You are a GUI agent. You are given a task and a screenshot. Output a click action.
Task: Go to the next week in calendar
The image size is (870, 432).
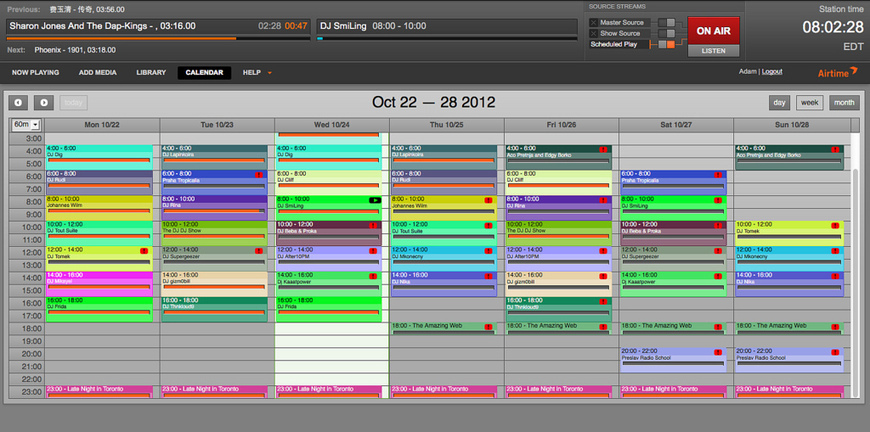coord(43,102)
